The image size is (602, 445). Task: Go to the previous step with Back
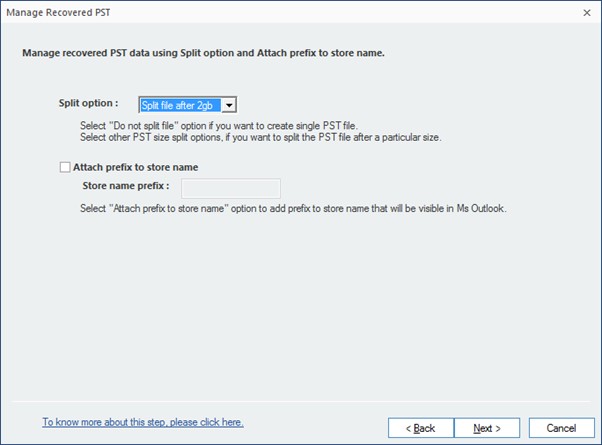click(x=418, y=428)
